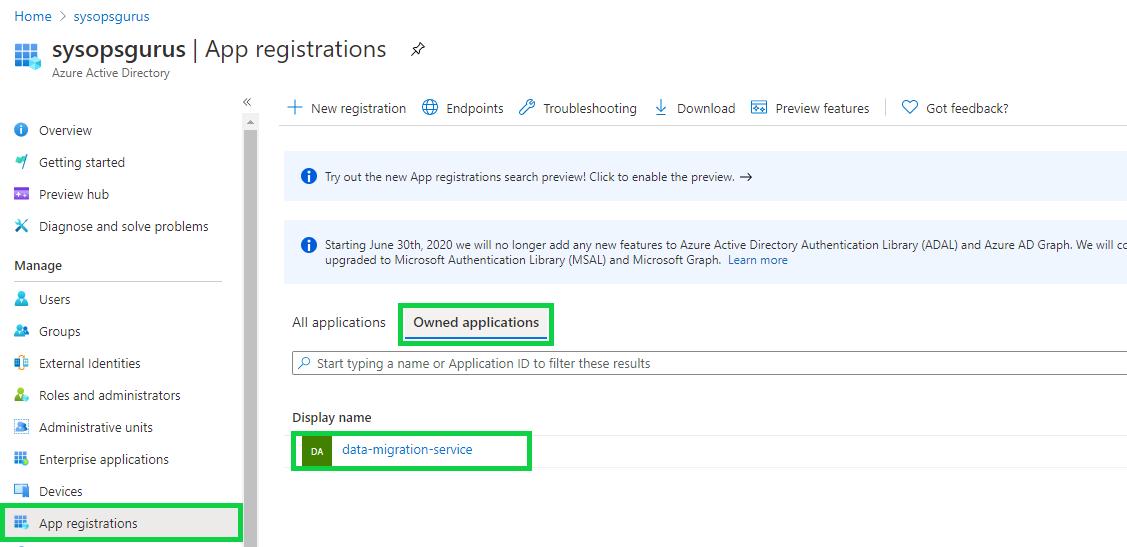Click the Preview hub icon

(x=22, y=194)
